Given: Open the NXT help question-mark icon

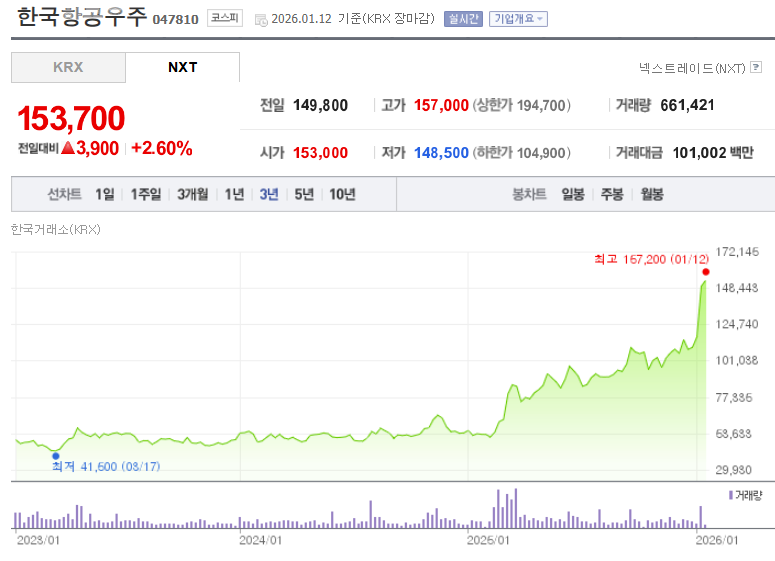Looking at the screenshot, I should pos(756,67).
